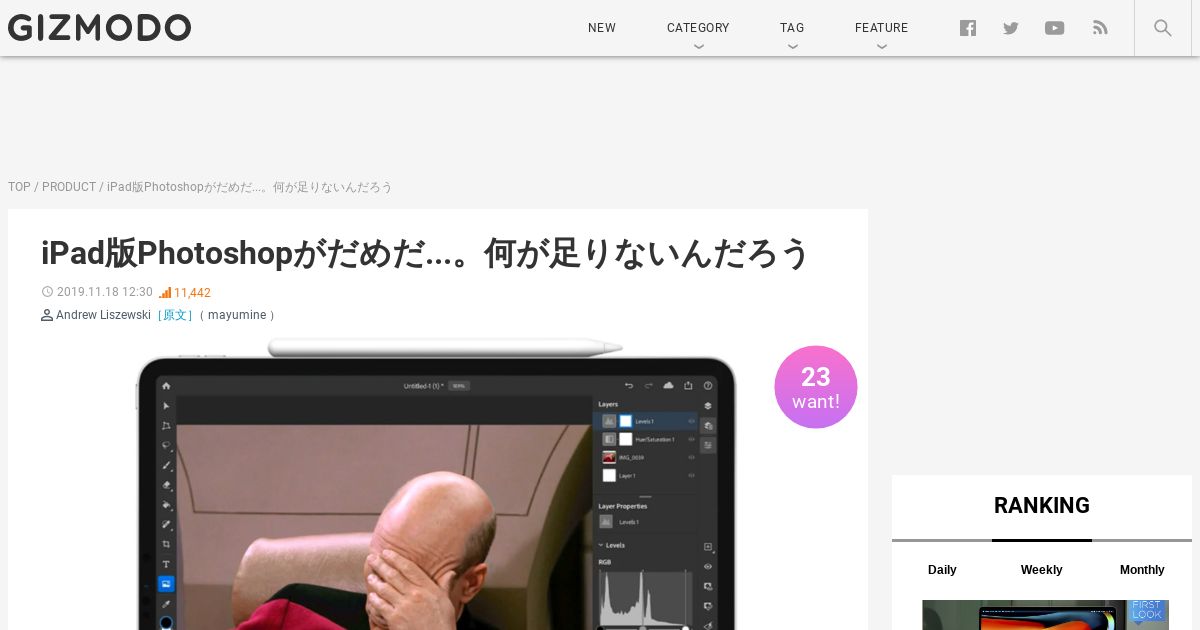Click the PRODUCT breadcrumb link

coord(69,187)
